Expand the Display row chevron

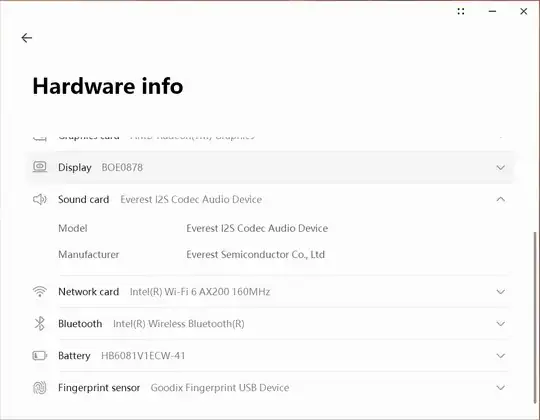[x=501, y=168]
